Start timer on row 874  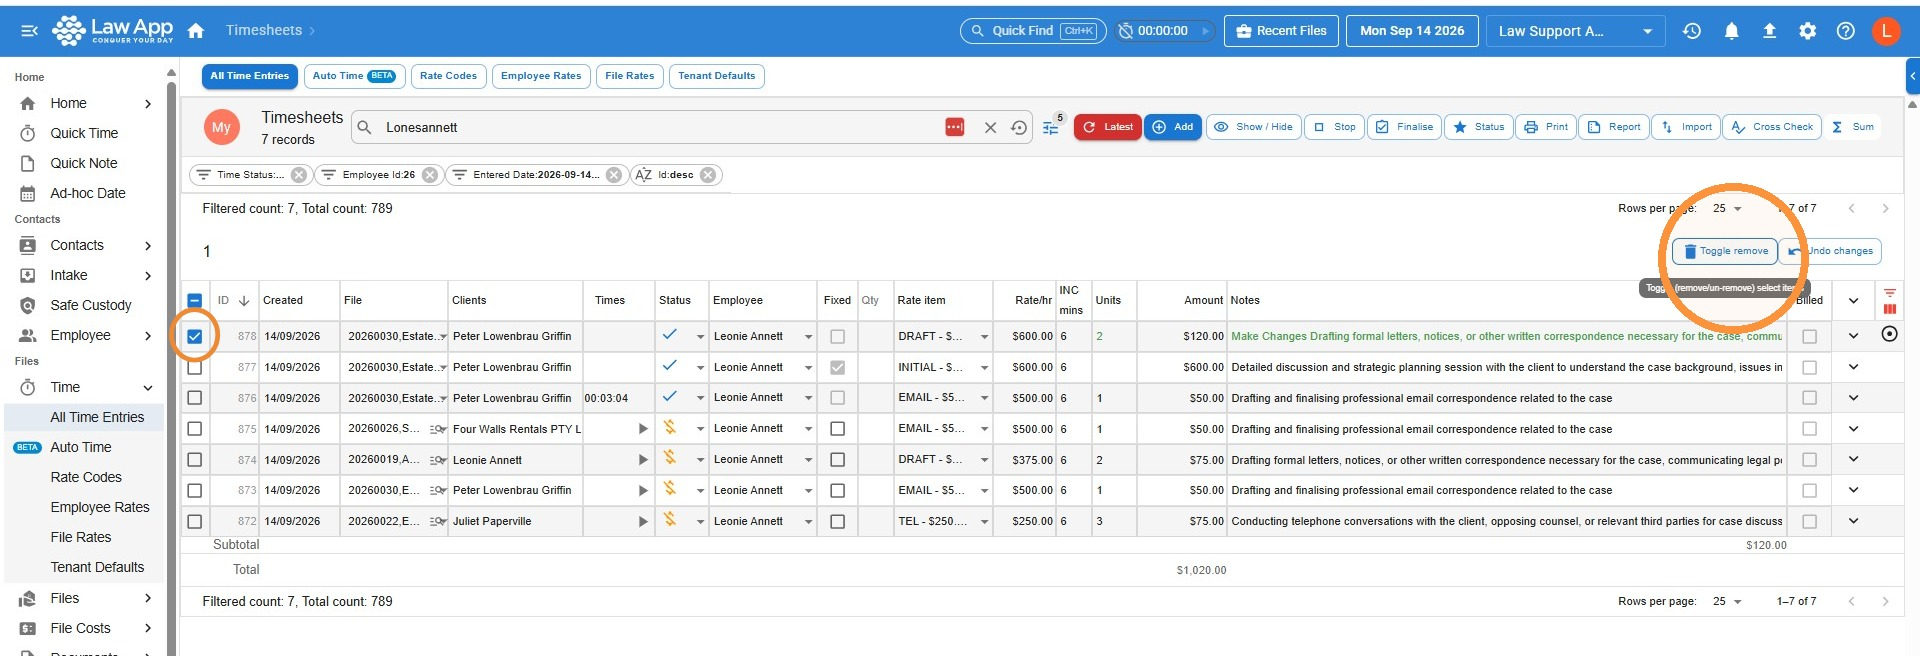pos(643,460)
